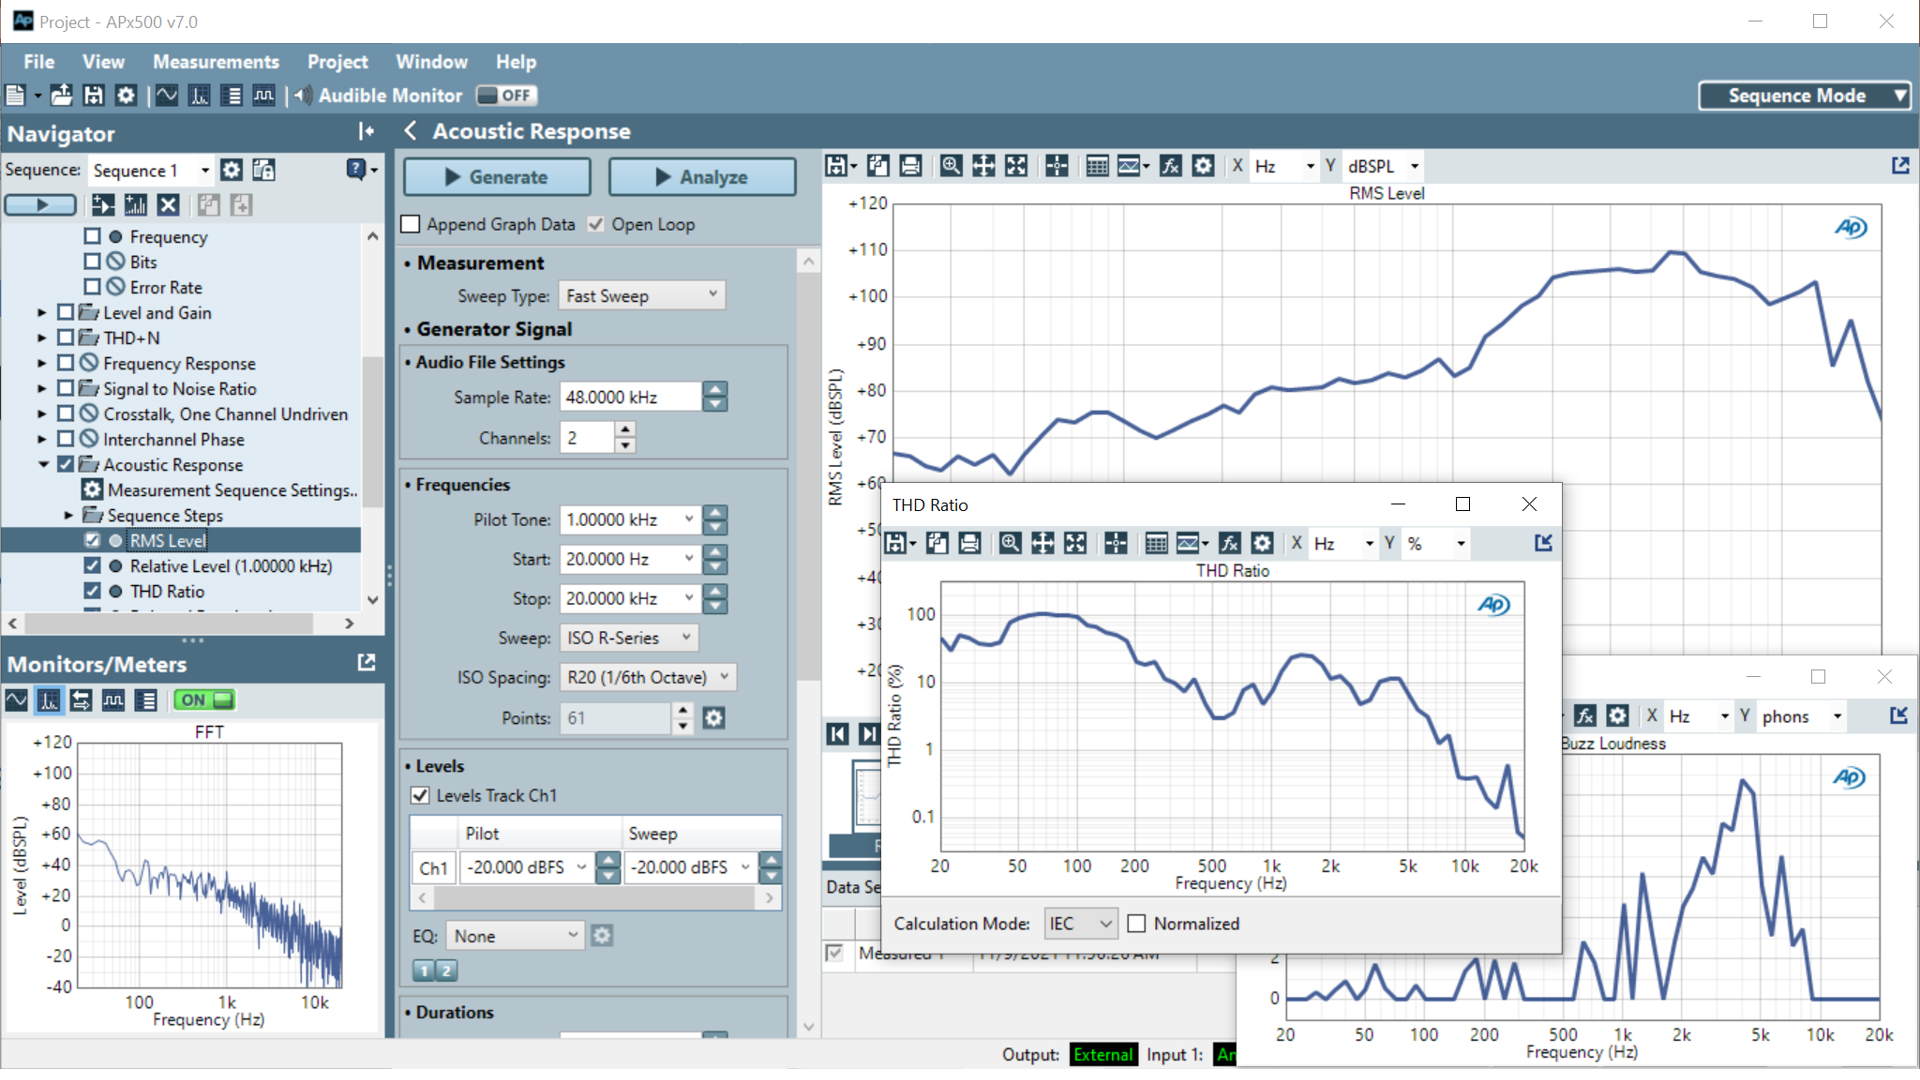
Task: Select the FFT spectrum monitor icon in Monitors/Meters
Action: 48,700
